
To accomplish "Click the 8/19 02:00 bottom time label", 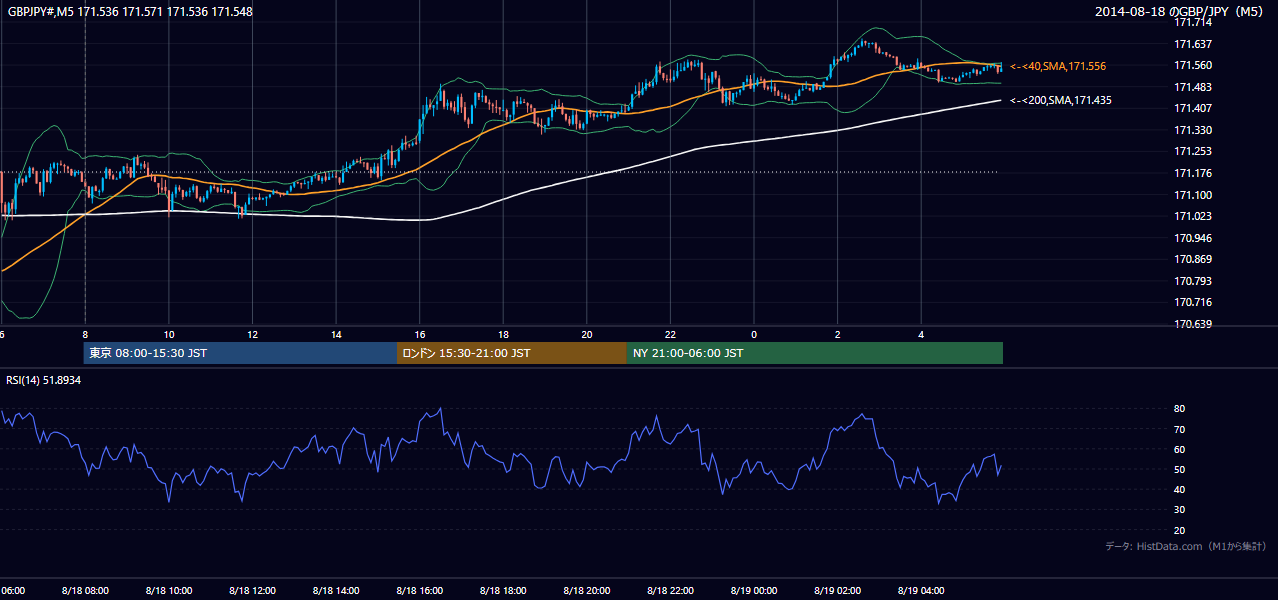I will [837, 591].
